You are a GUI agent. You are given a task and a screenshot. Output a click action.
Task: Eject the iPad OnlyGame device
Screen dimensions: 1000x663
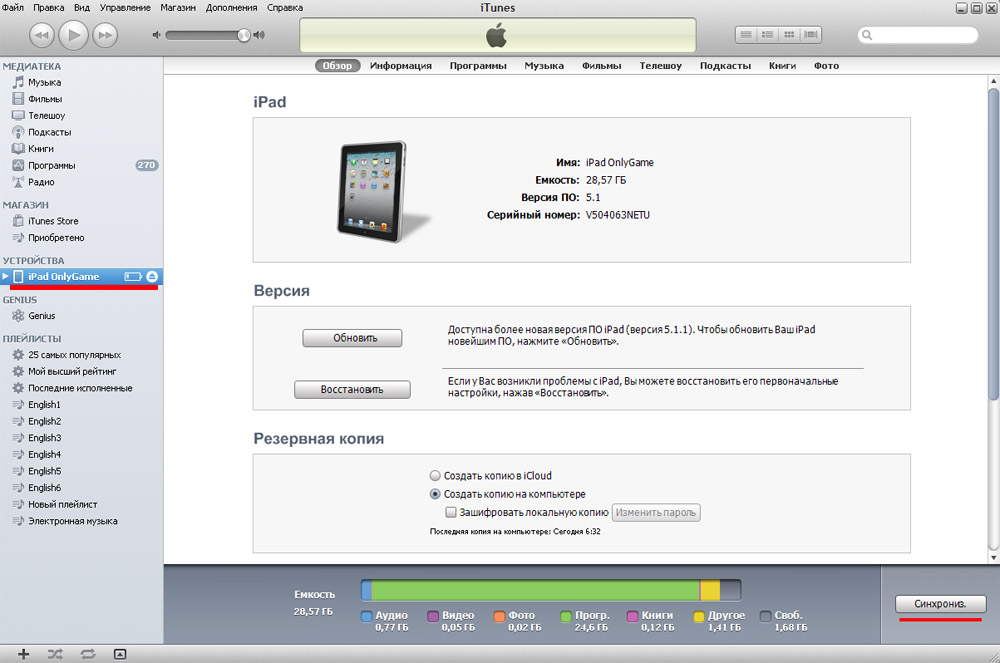coord(152,277)
